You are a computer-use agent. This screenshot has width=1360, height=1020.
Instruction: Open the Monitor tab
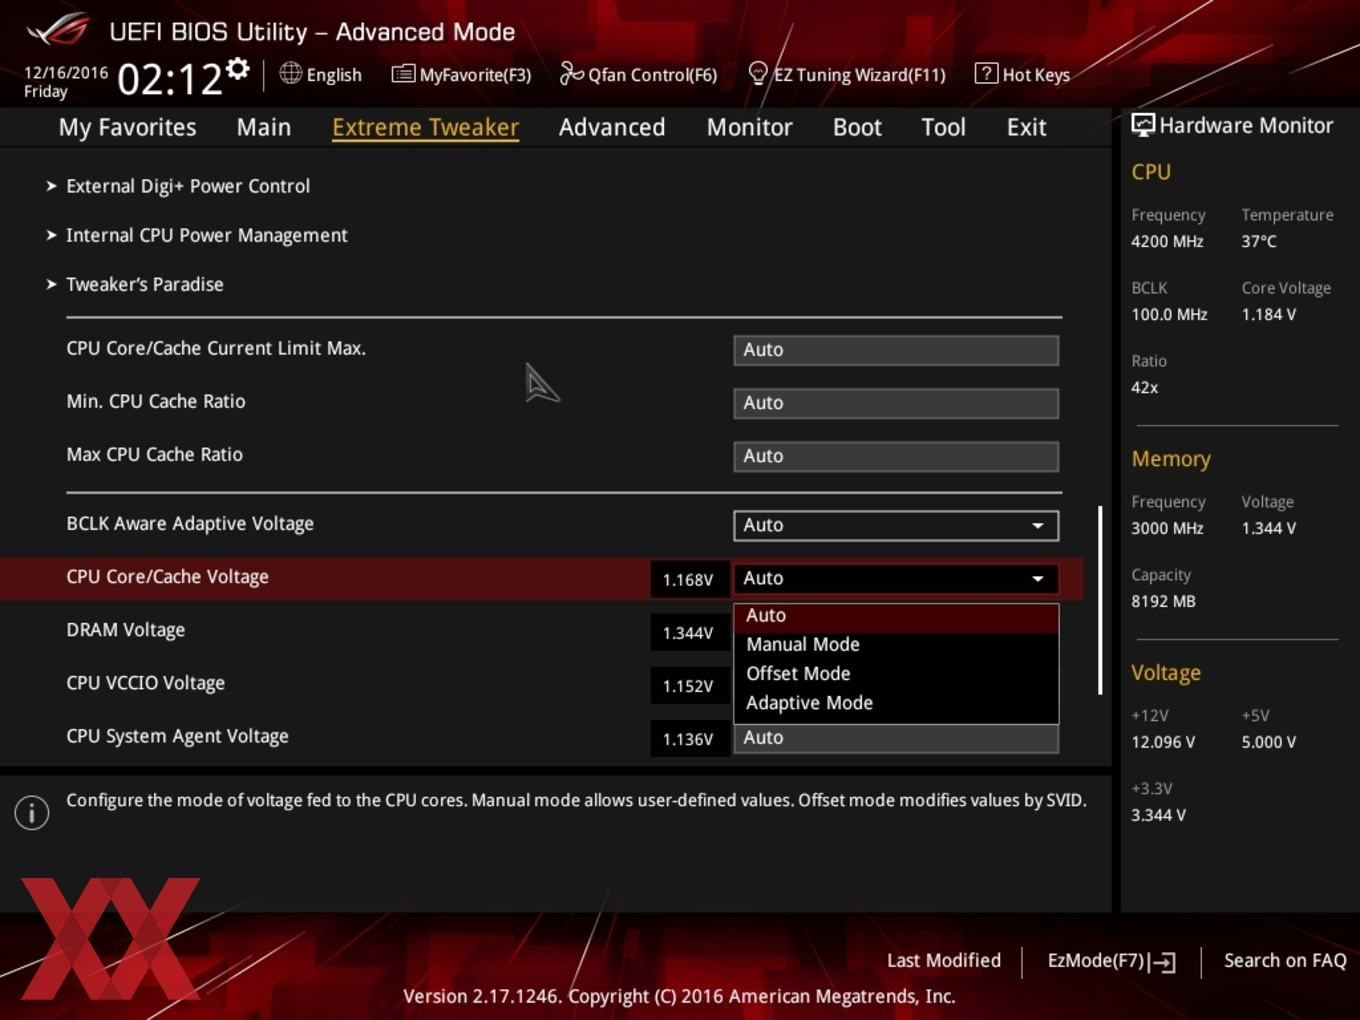(x=750, y=127)
